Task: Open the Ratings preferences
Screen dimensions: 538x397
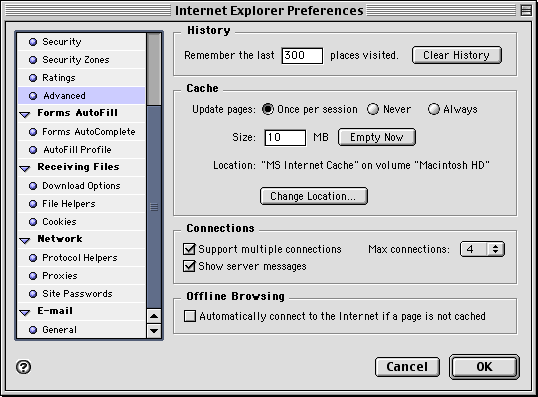Action: click(x=82, y=78)
